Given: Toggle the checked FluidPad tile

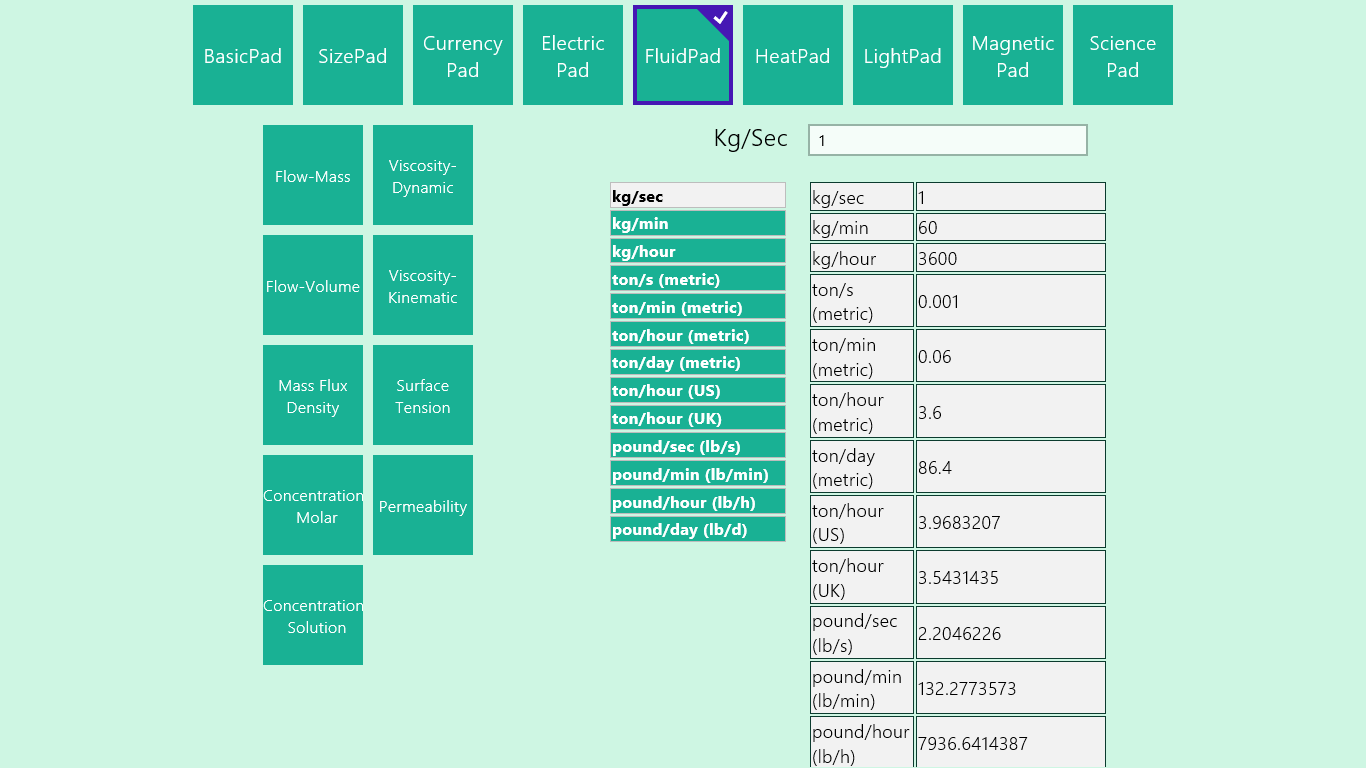Looking at the screenshot, I should tap(683, 55).
